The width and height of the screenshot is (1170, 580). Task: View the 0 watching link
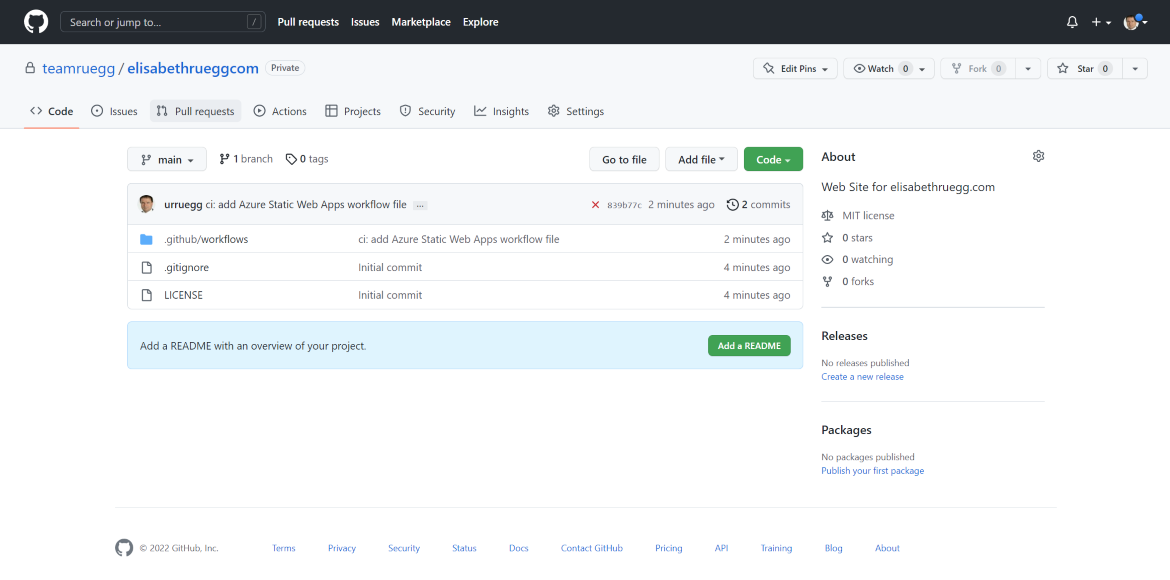857,259
